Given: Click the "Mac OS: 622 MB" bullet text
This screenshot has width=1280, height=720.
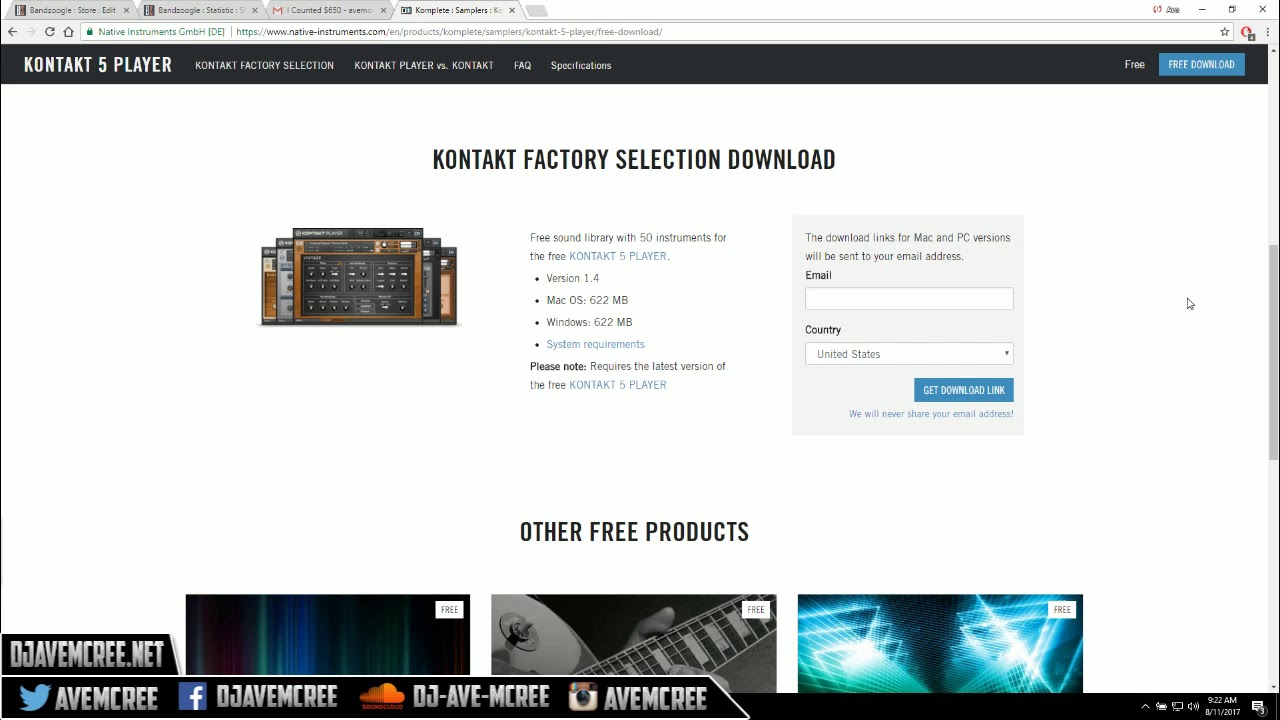Looking at the screenshot, I should tap(587, 300).
